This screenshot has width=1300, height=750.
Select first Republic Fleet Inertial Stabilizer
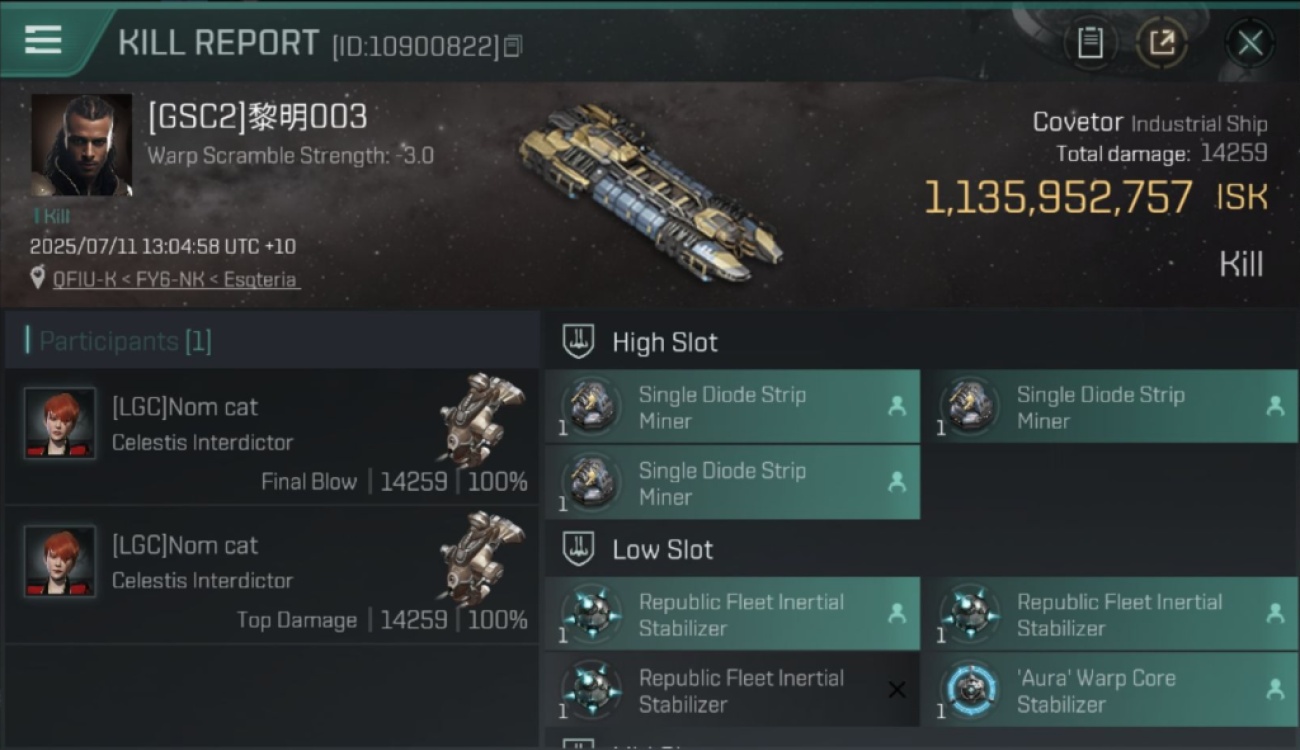pos(732,614)
